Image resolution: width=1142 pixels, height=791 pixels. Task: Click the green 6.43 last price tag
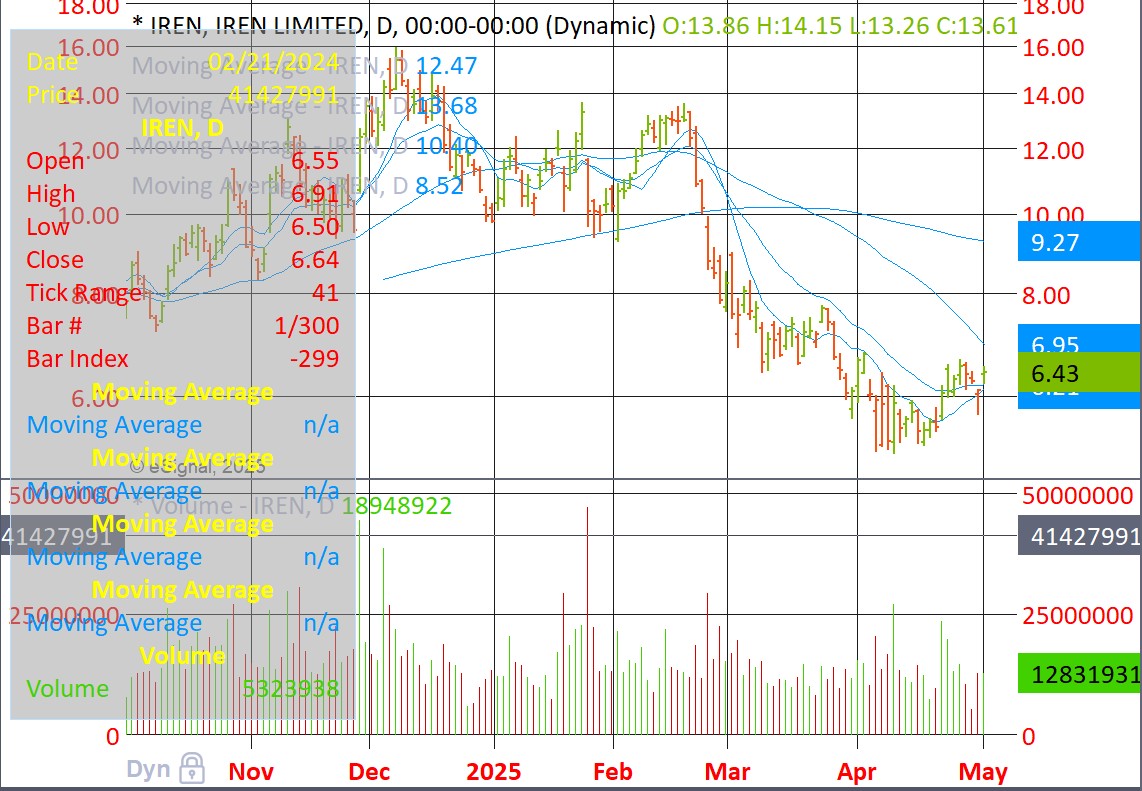coord(1079,373)
